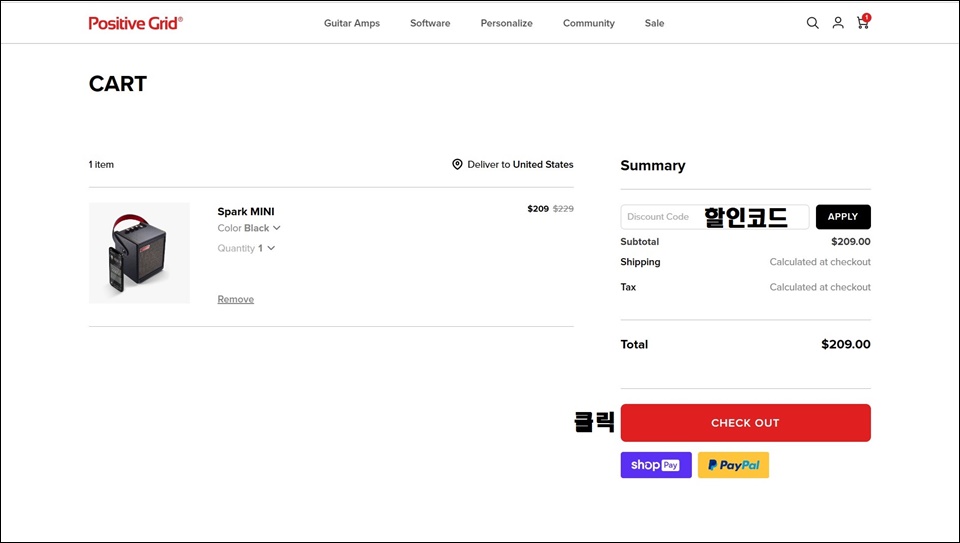Click the $209.00 Total amount

pos(846,344)
